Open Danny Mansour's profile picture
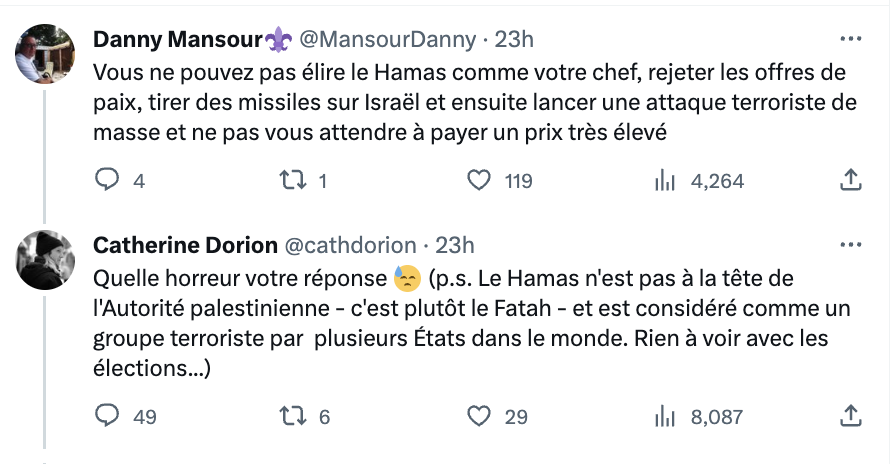The height and width of the screenshot is (464, 890). (x=45, y=54)
